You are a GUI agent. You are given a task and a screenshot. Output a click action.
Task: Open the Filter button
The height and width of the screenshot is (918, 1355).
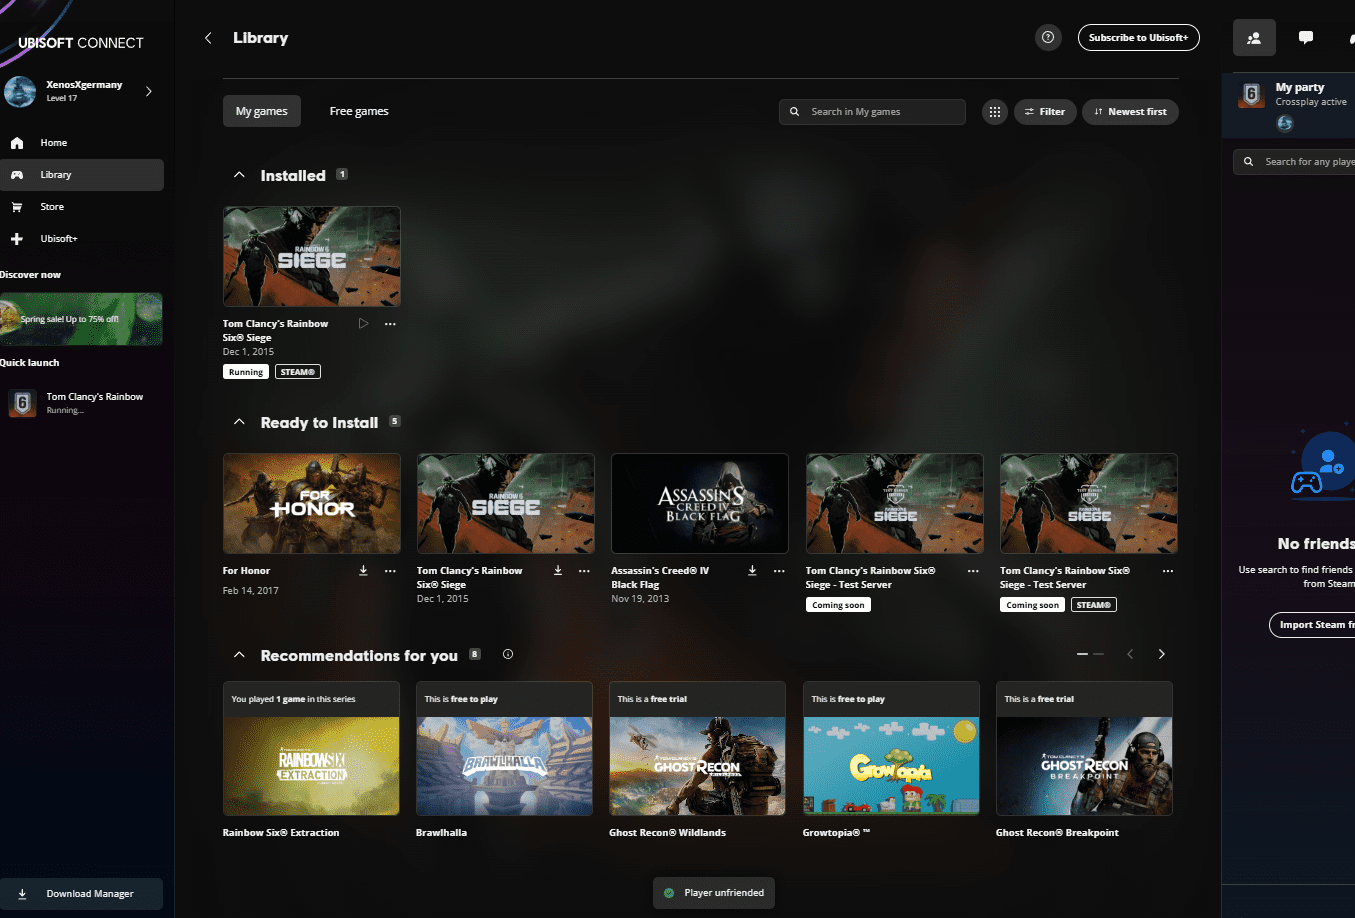[1045, 112]
